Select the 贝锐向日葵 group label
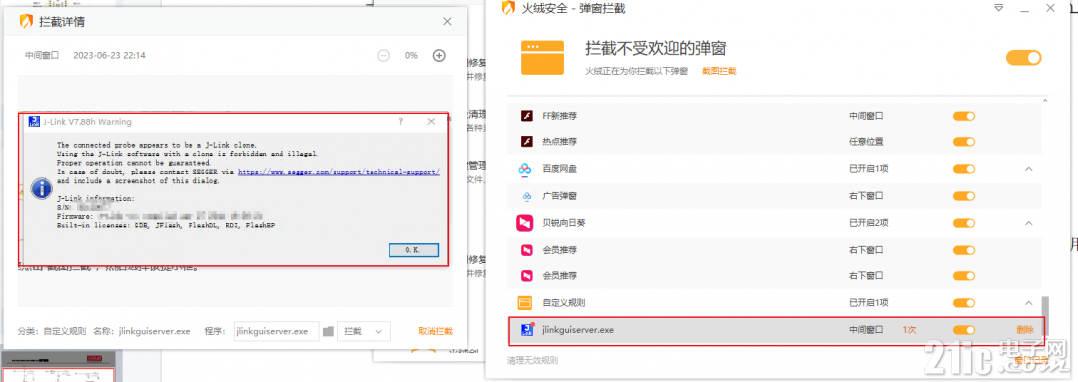Image resolution: width=1078 pixels, height=382 pixels. (564, 223)
